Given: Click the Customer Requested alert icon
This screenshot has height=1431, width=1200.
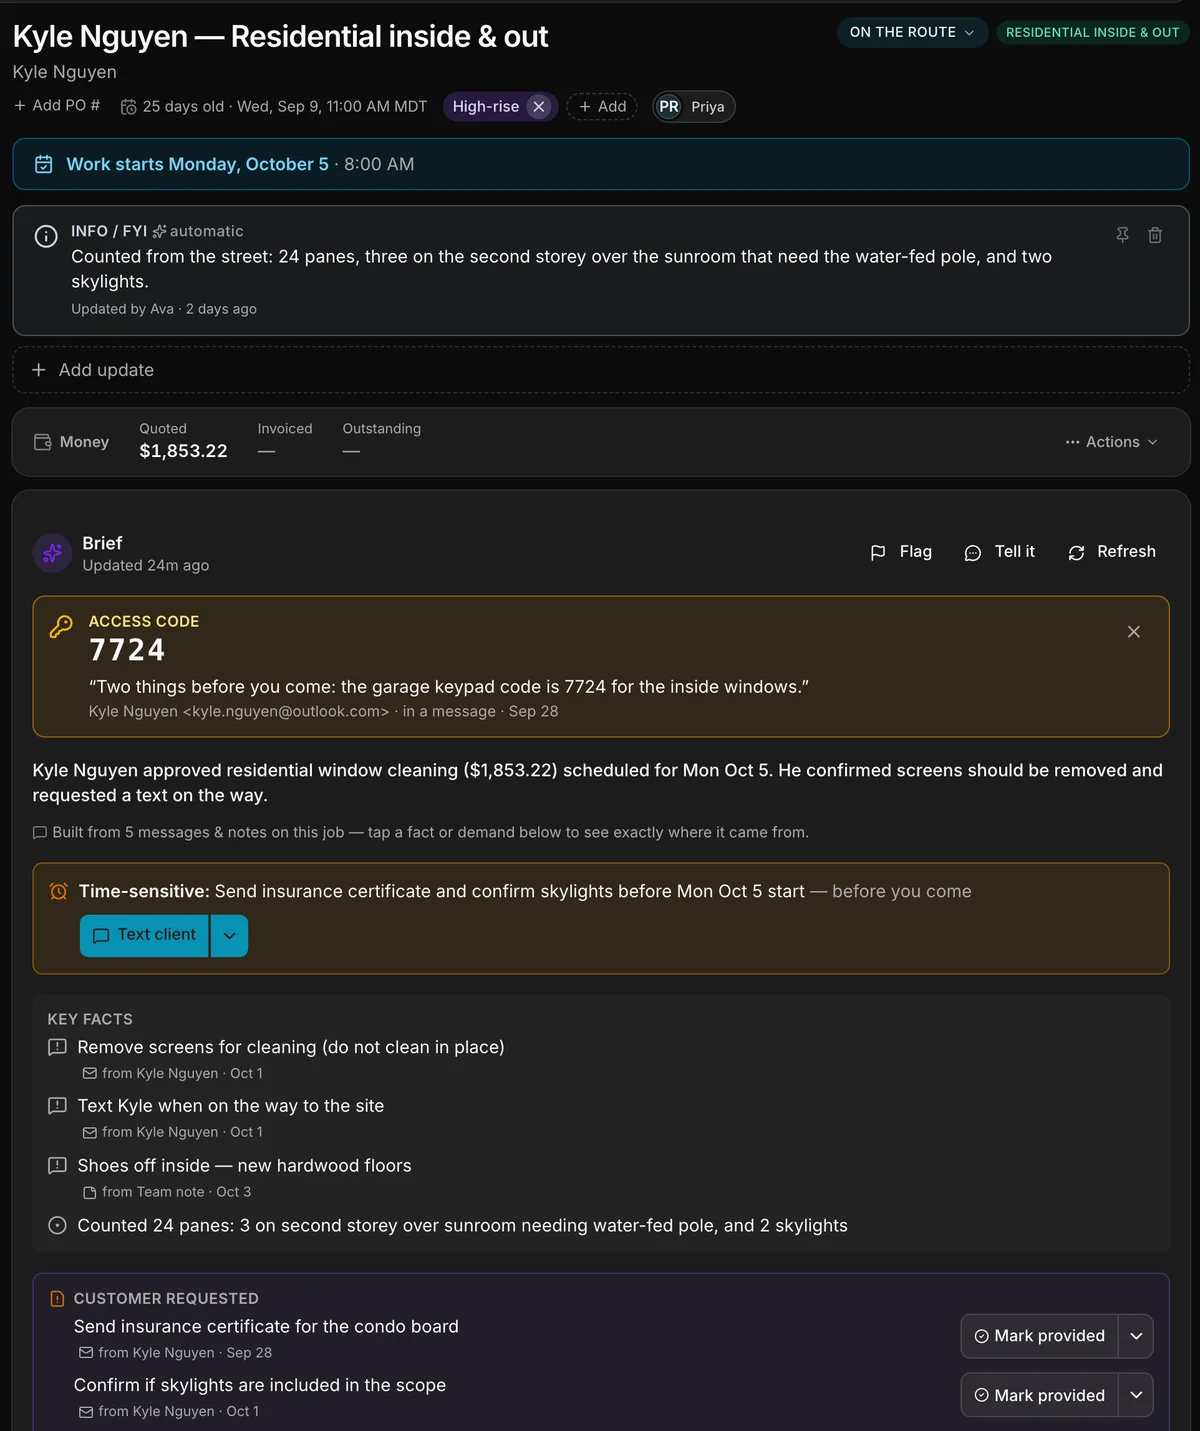Looking at the screenshot, I should click(x=57, y=1299).
